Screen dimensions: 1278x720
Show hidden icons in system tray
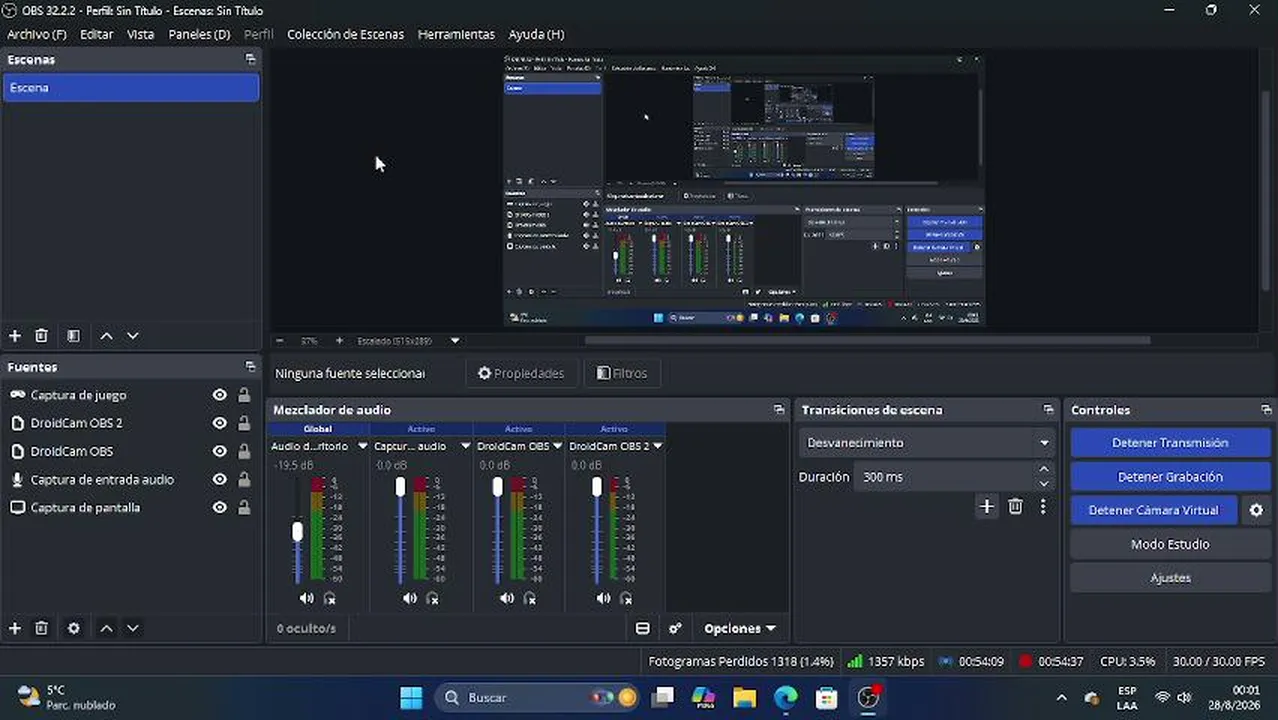[1061, 698]
